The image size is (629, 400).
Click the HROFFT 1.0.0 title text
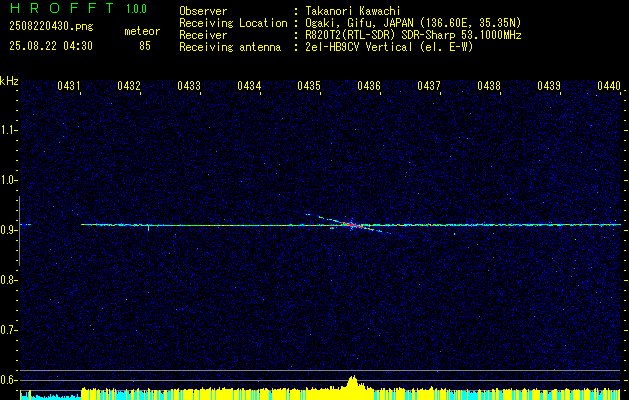point(78,8)
